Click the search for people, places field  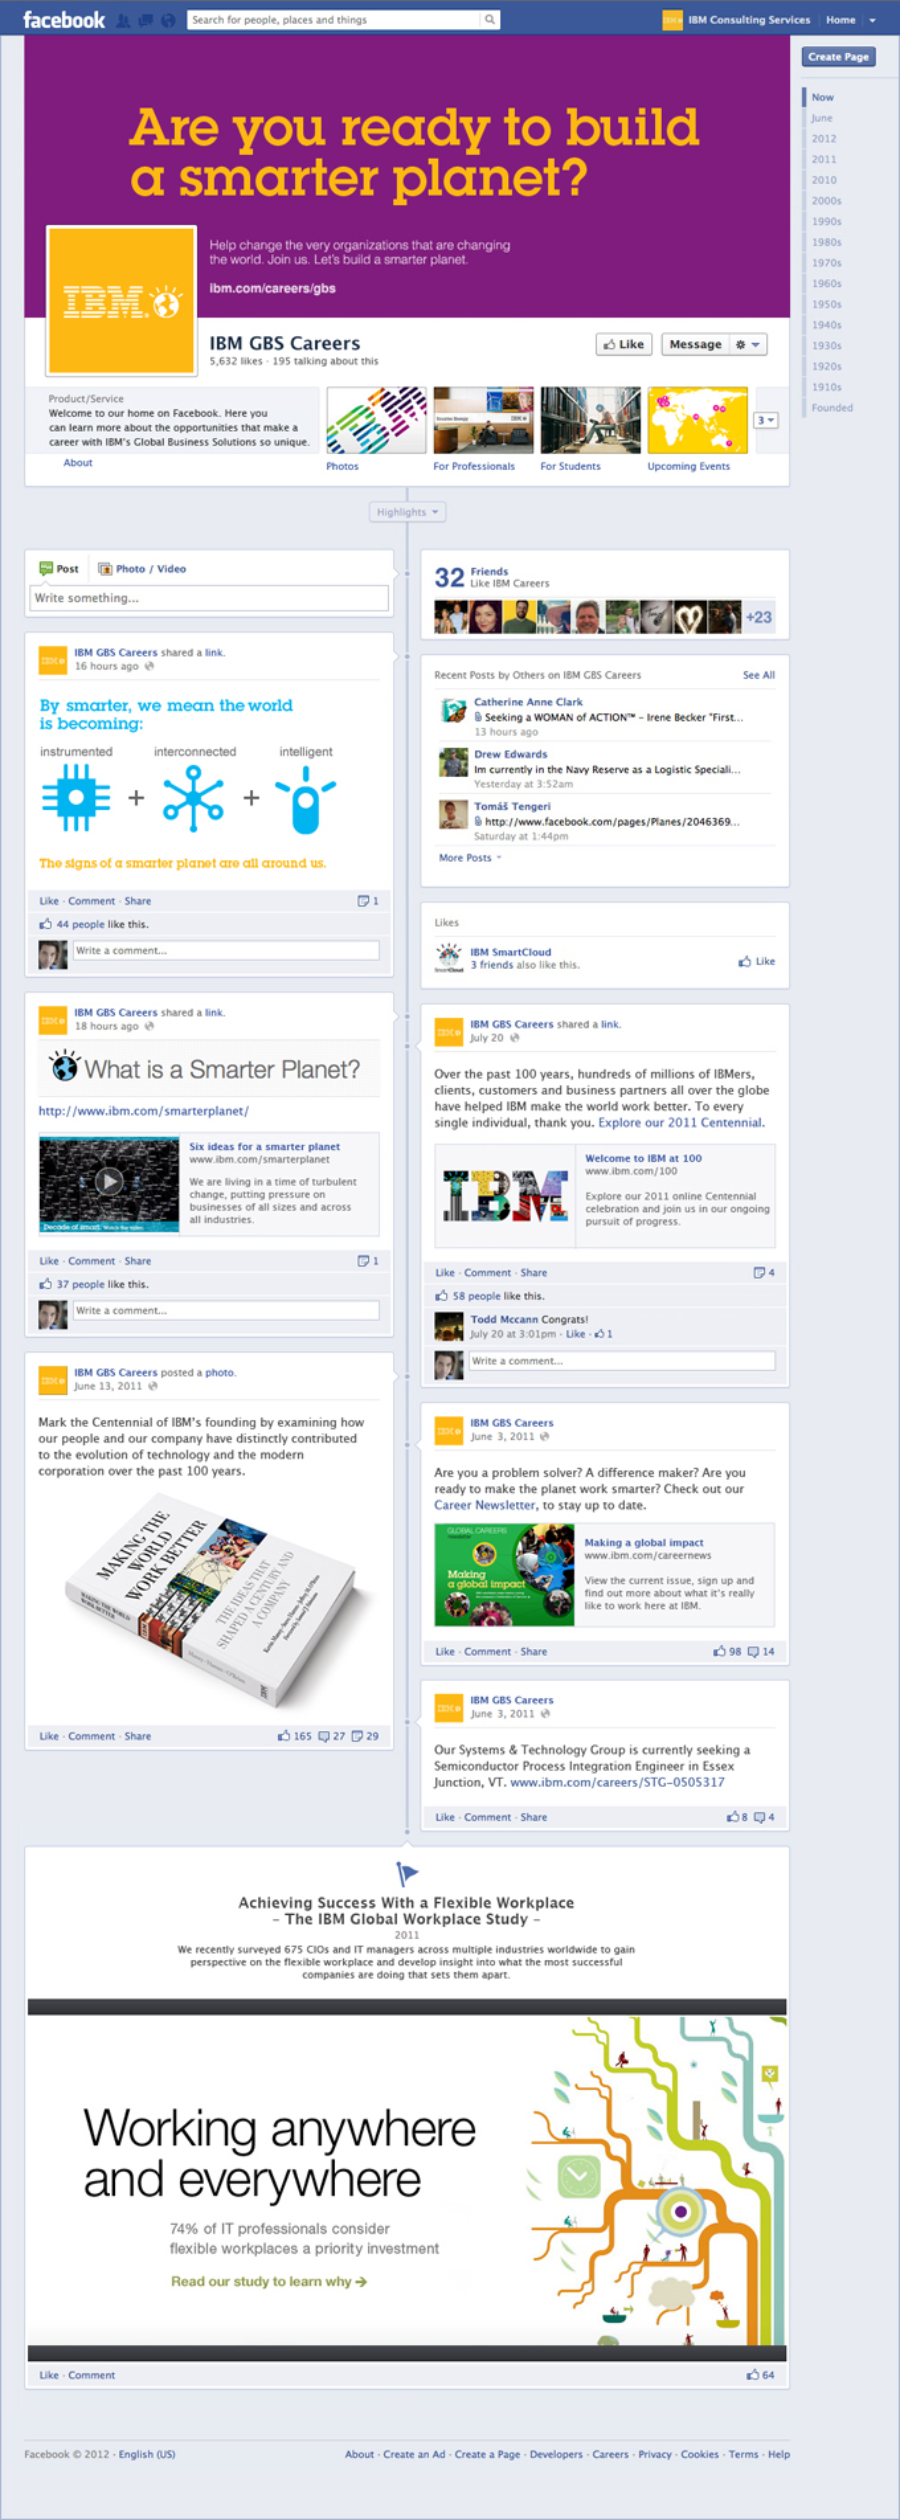334,19
